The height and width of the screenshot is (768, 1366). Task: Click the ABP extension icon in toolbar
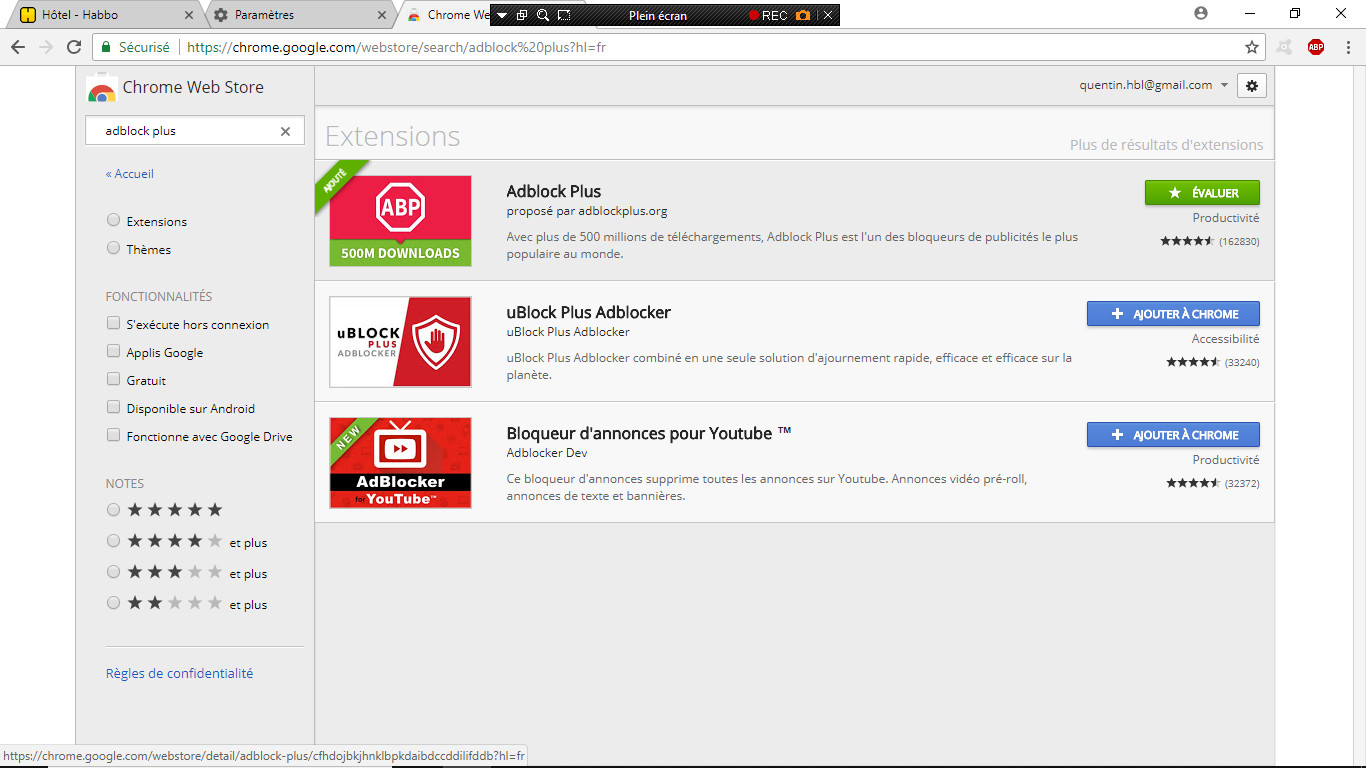pos(1316,47)
